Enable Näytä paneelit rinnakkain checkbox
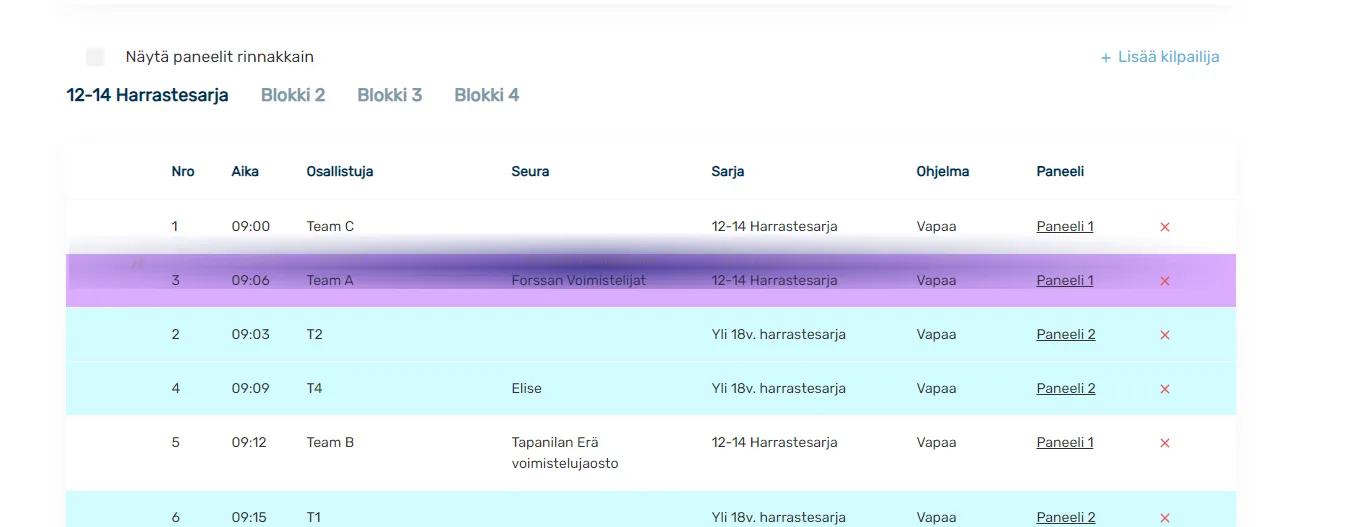The height and width of the screenshot is (527, 1358). point(95,57)
